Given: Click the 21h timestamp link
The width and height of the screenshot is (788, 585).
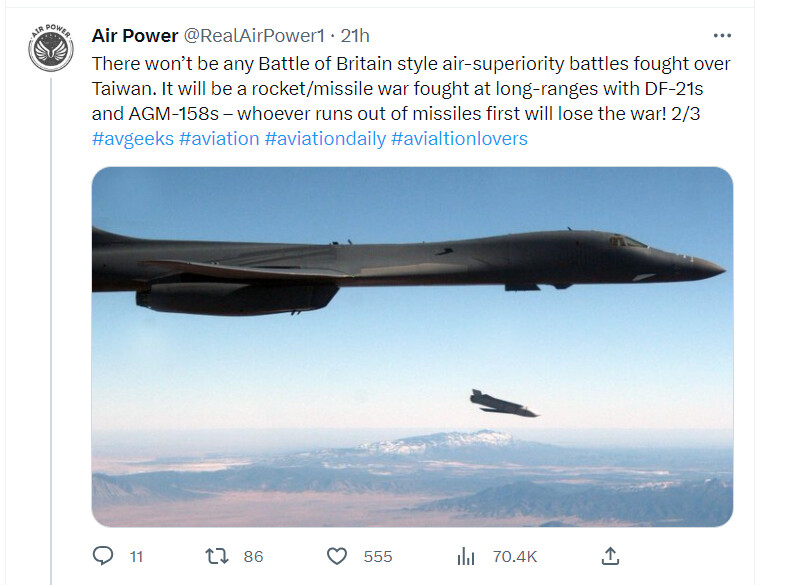Looking at the screenshot, I should [x=356, y=36].
